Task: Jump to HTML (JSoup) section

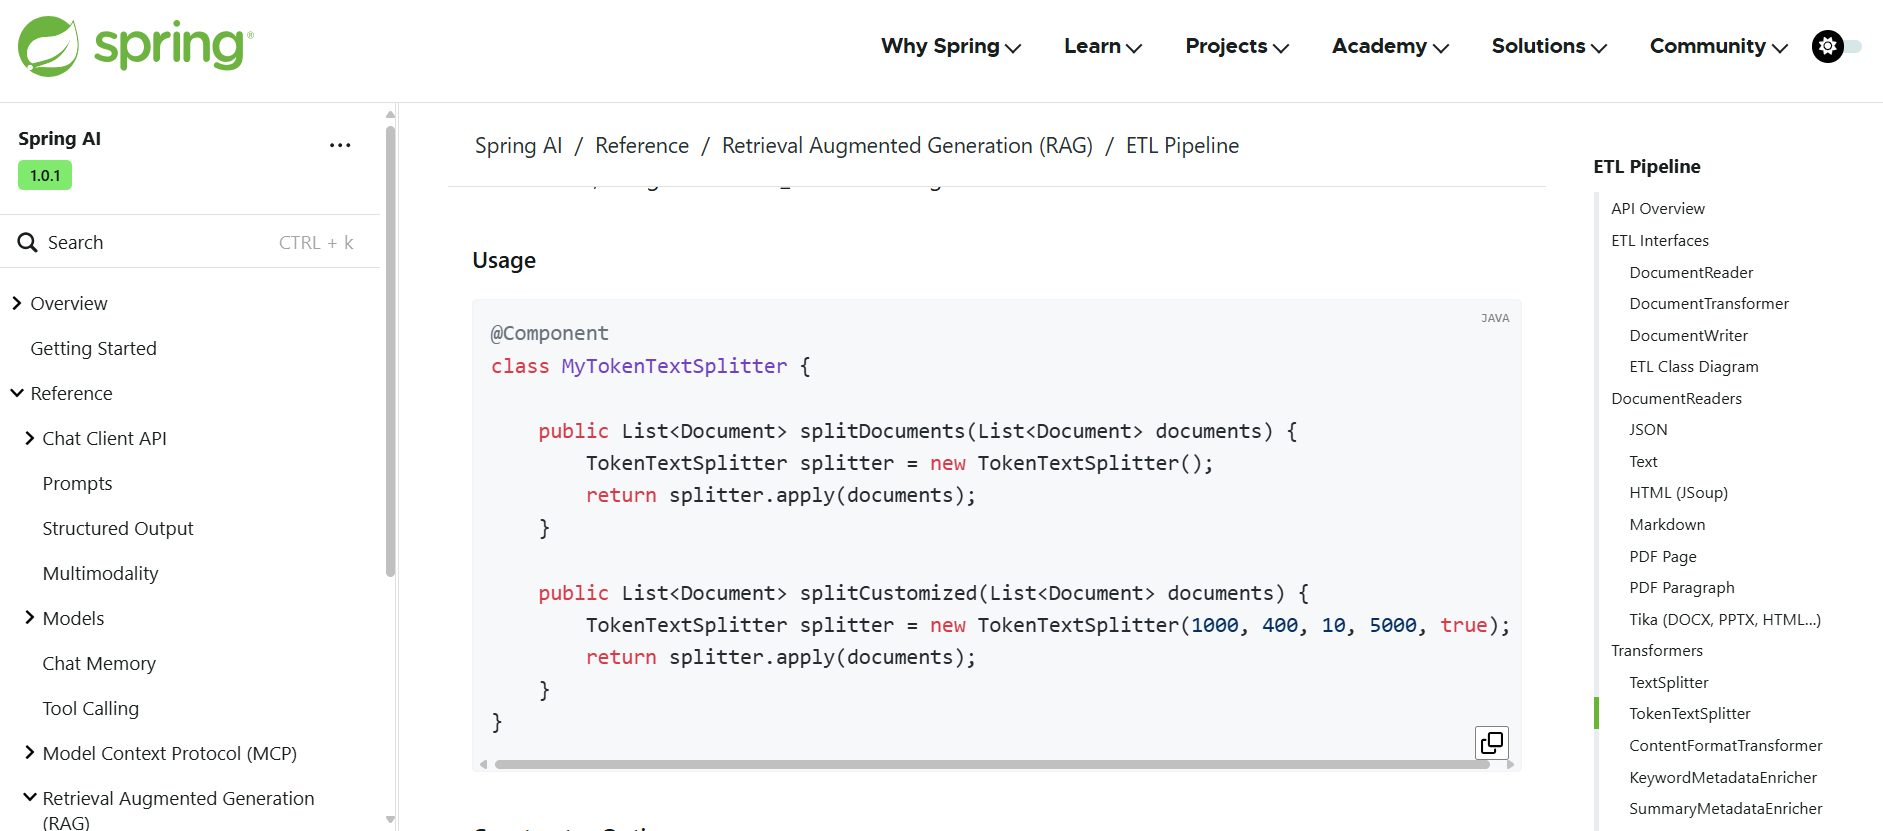Action: point(1678,492)
